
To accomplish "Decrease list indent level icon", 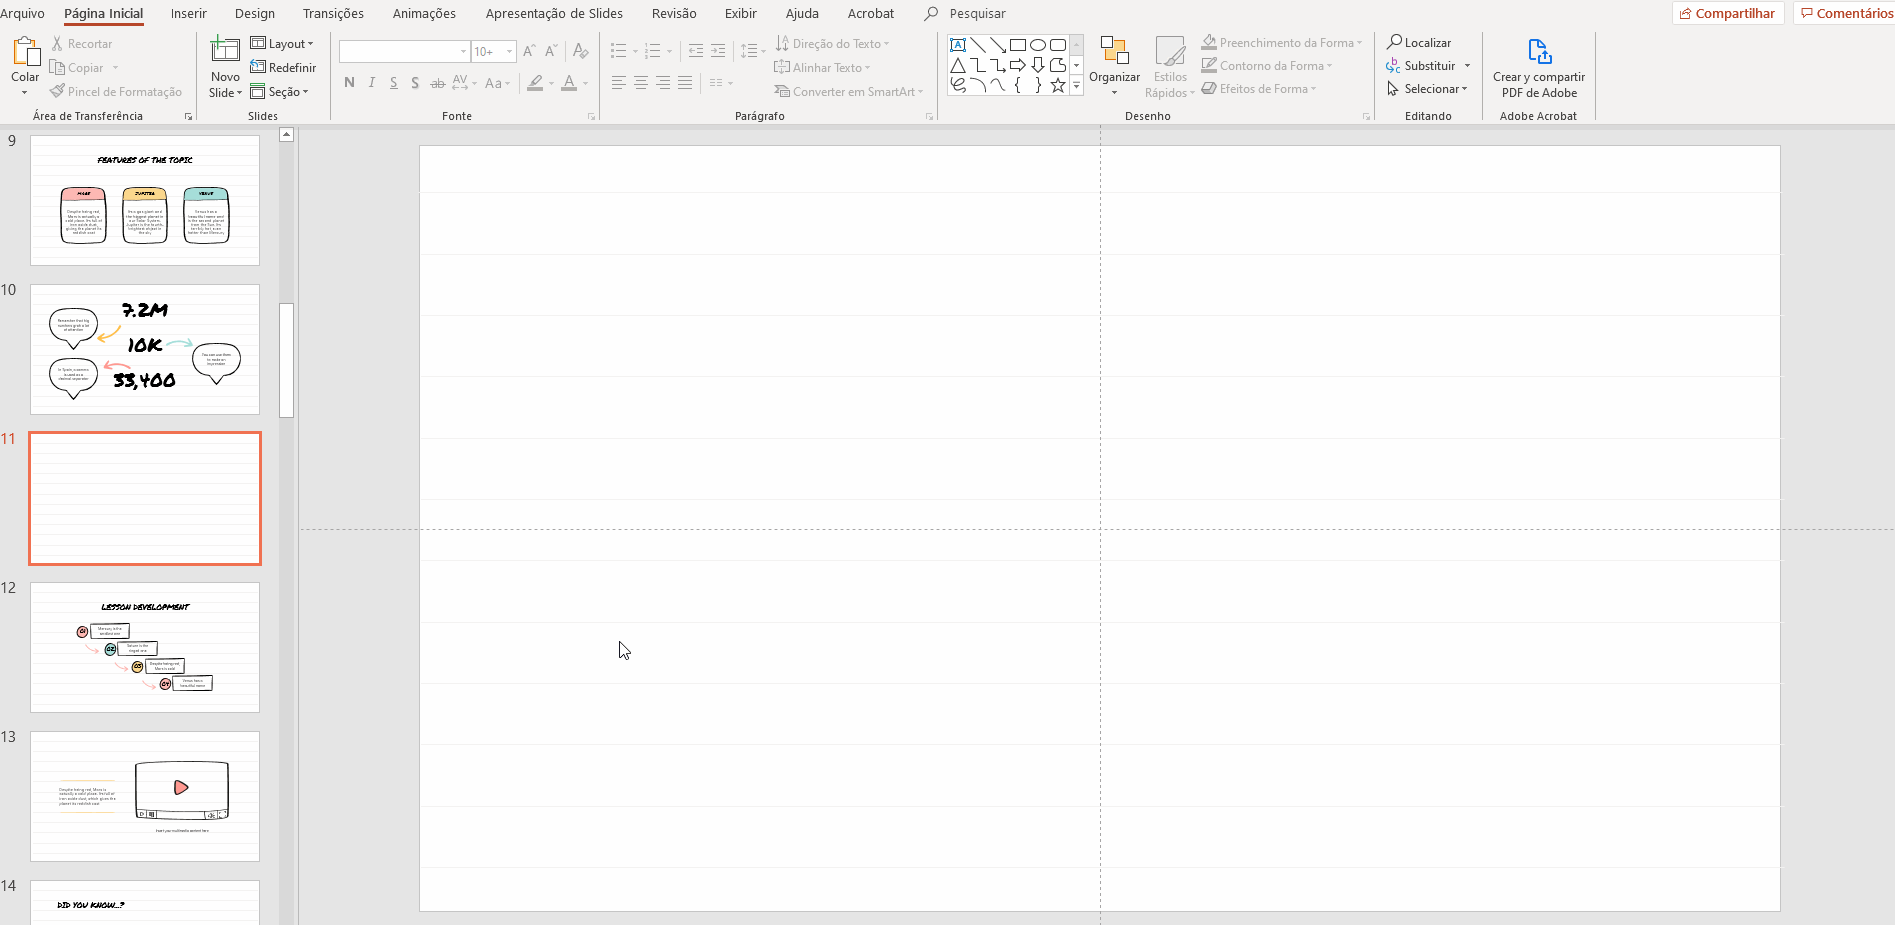I will (696, 51).
